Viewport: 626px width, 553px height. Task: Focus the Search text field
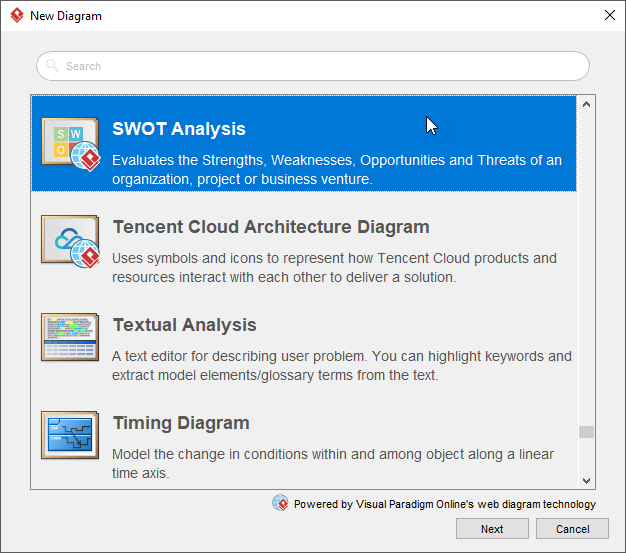click(x=320, y=66)
